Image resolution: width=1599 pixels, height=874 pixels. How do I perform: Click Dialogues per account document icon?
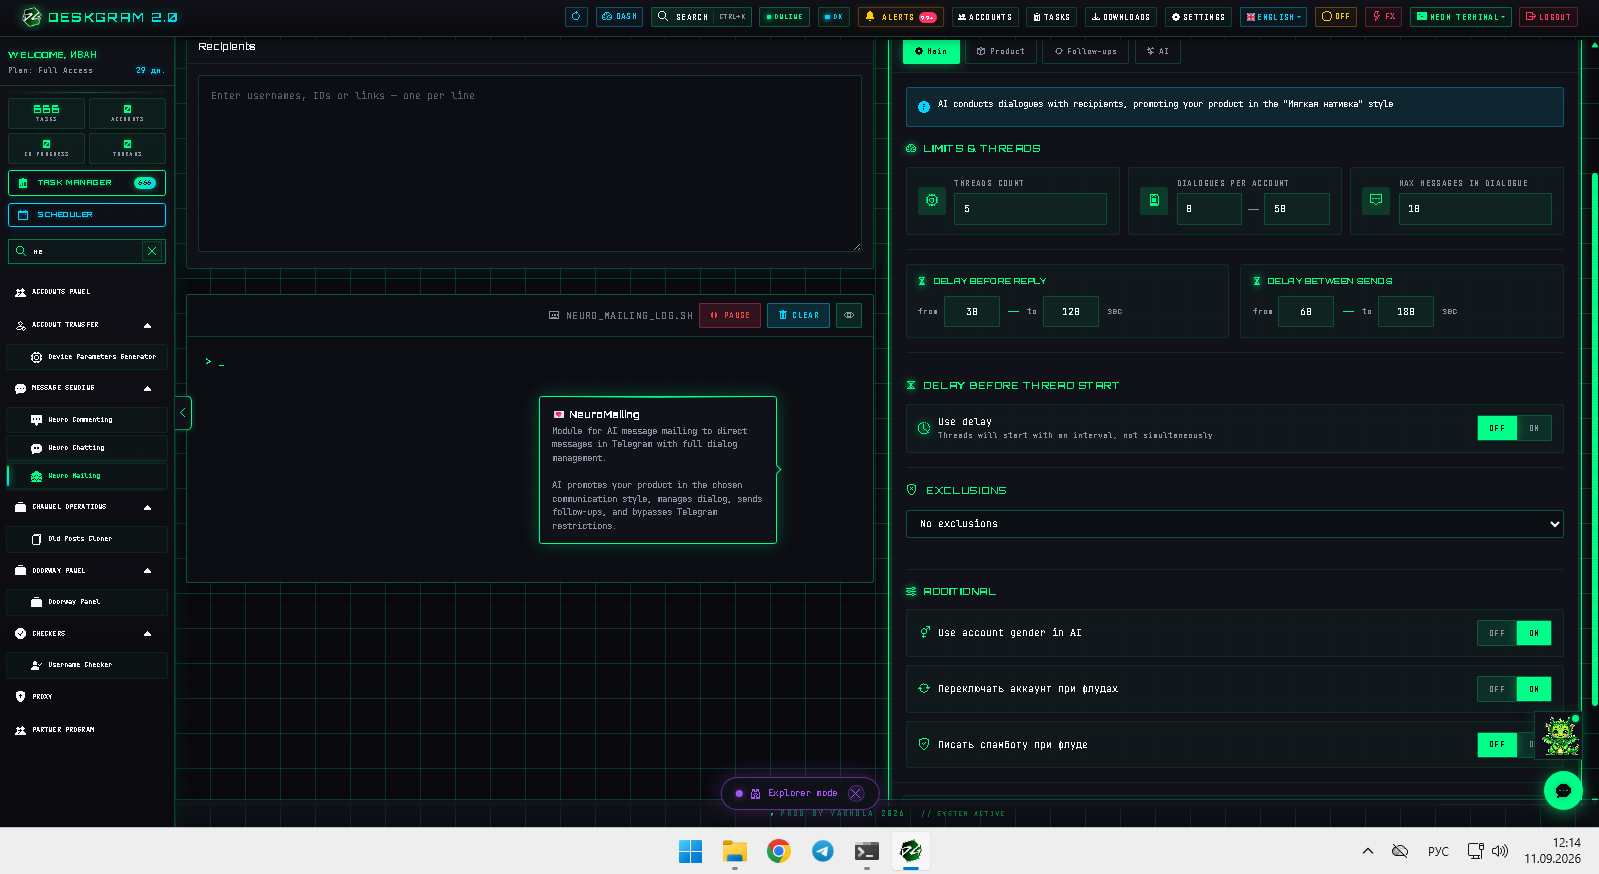(1154, 200)
